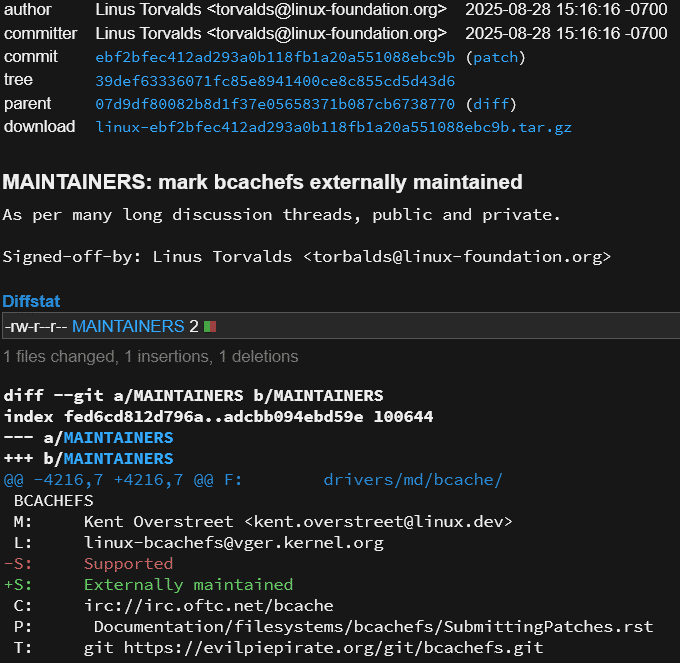Screen dimensions: 680x663
Task: Click the red-green diffstat change bar
Action: pos(210,326)
